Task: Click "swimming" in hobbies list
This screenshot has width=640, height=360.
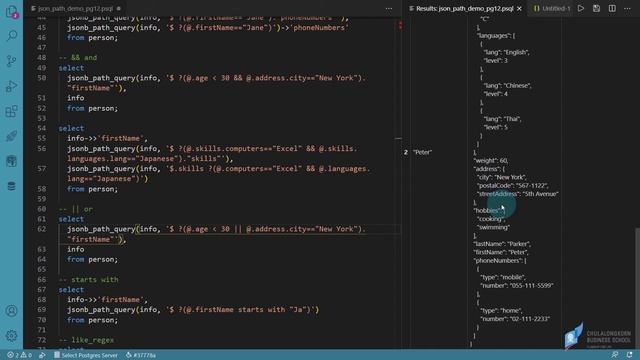Action: (x=493, y=227)
